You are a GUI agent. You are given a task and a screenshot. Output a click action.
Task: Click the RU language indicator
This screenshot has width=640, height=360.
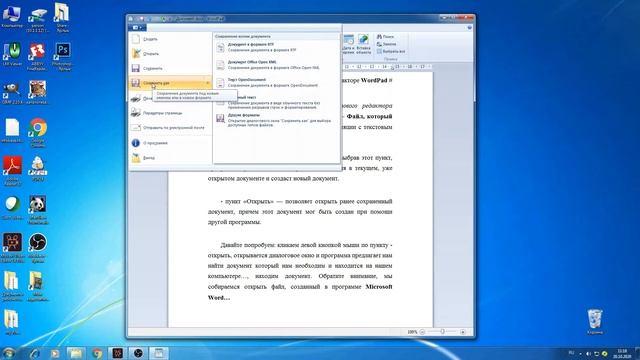click(571, 353)
